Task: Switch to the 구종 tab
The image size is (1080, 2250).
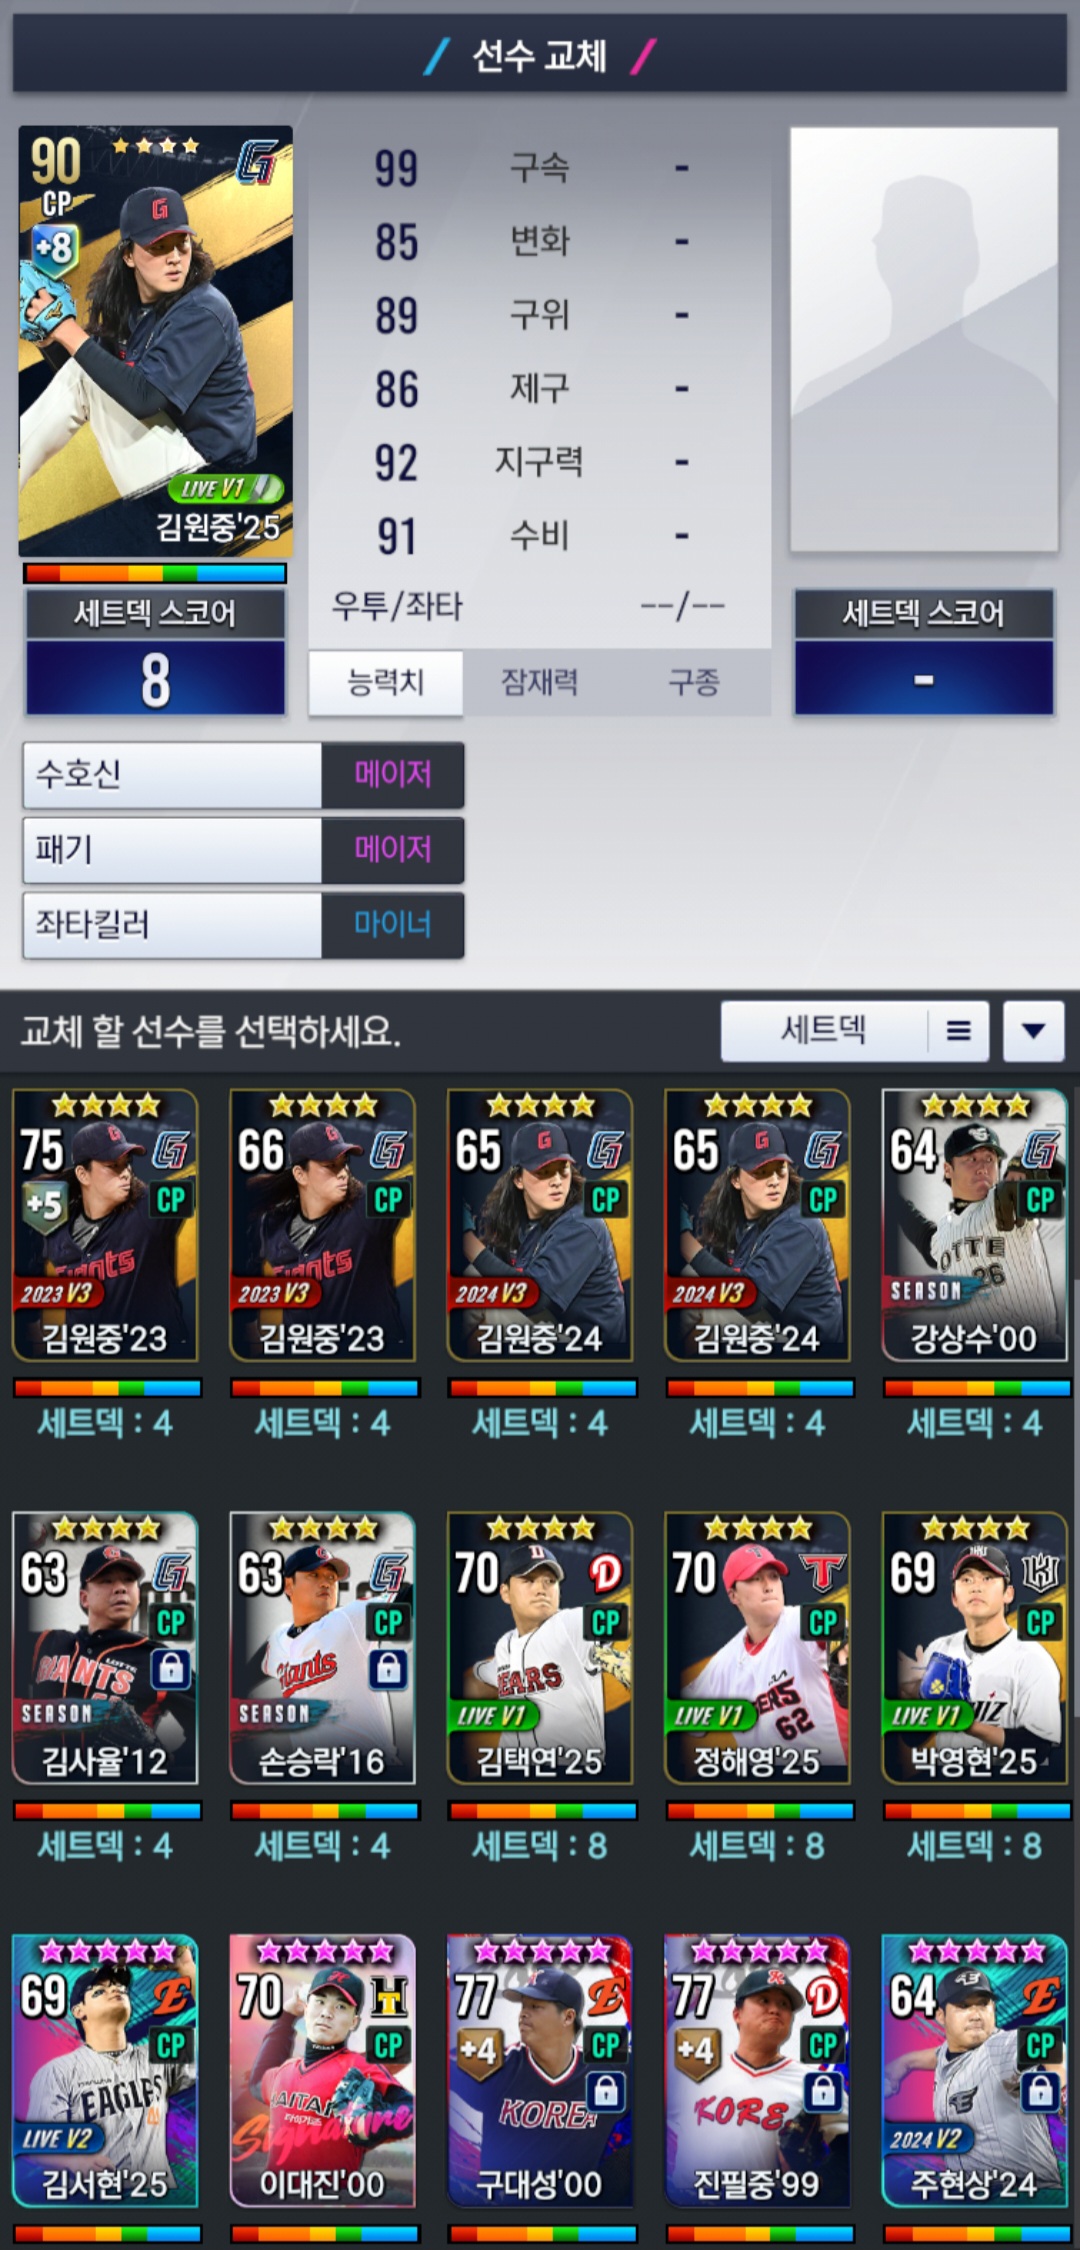Action: point(693,683)
